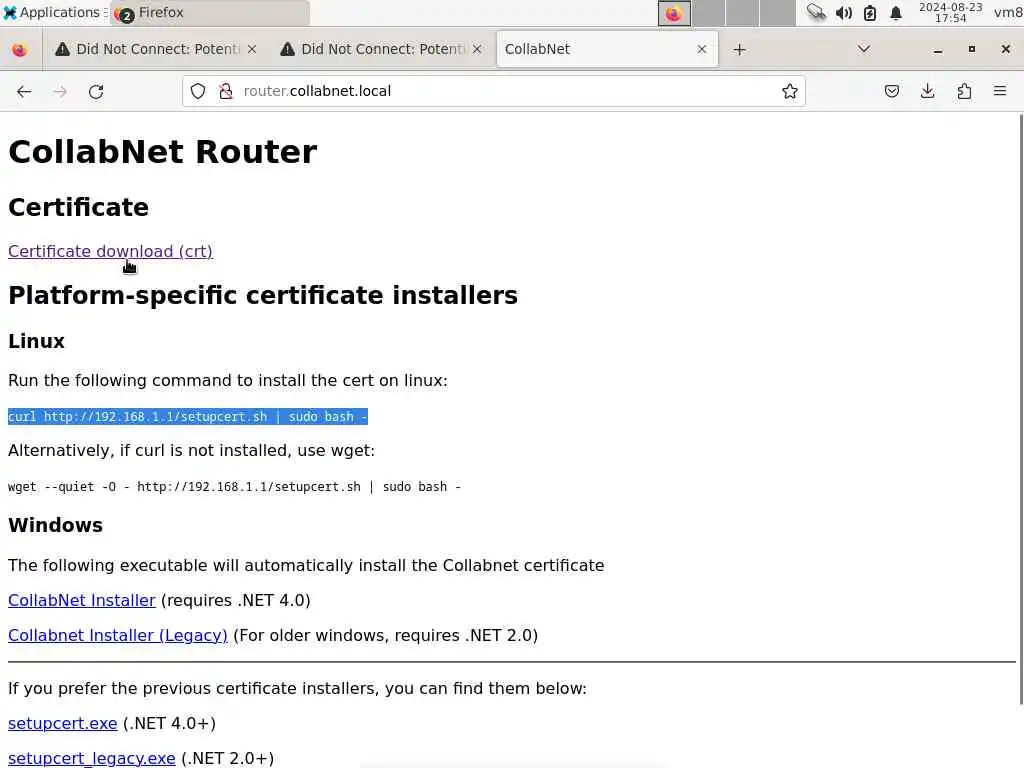Download setupcert.exe link
Image resolution: width=1024 pixels, height=768 pixels.
[x=63, y=724]
